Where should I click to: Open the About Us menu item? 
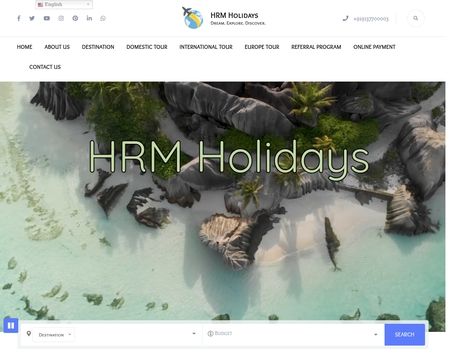[x=57, y=47]
